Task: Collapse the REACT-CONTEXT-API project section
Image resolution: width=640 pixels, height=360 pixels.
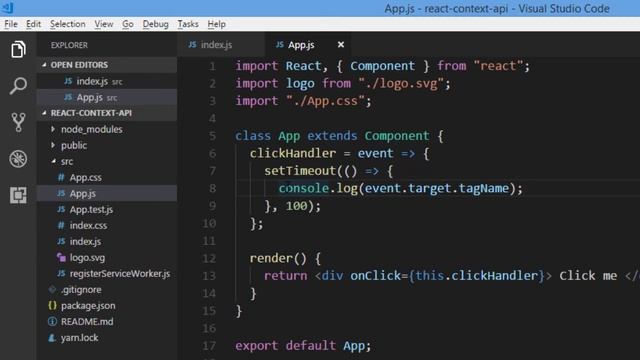Action: tap(44, 113)
